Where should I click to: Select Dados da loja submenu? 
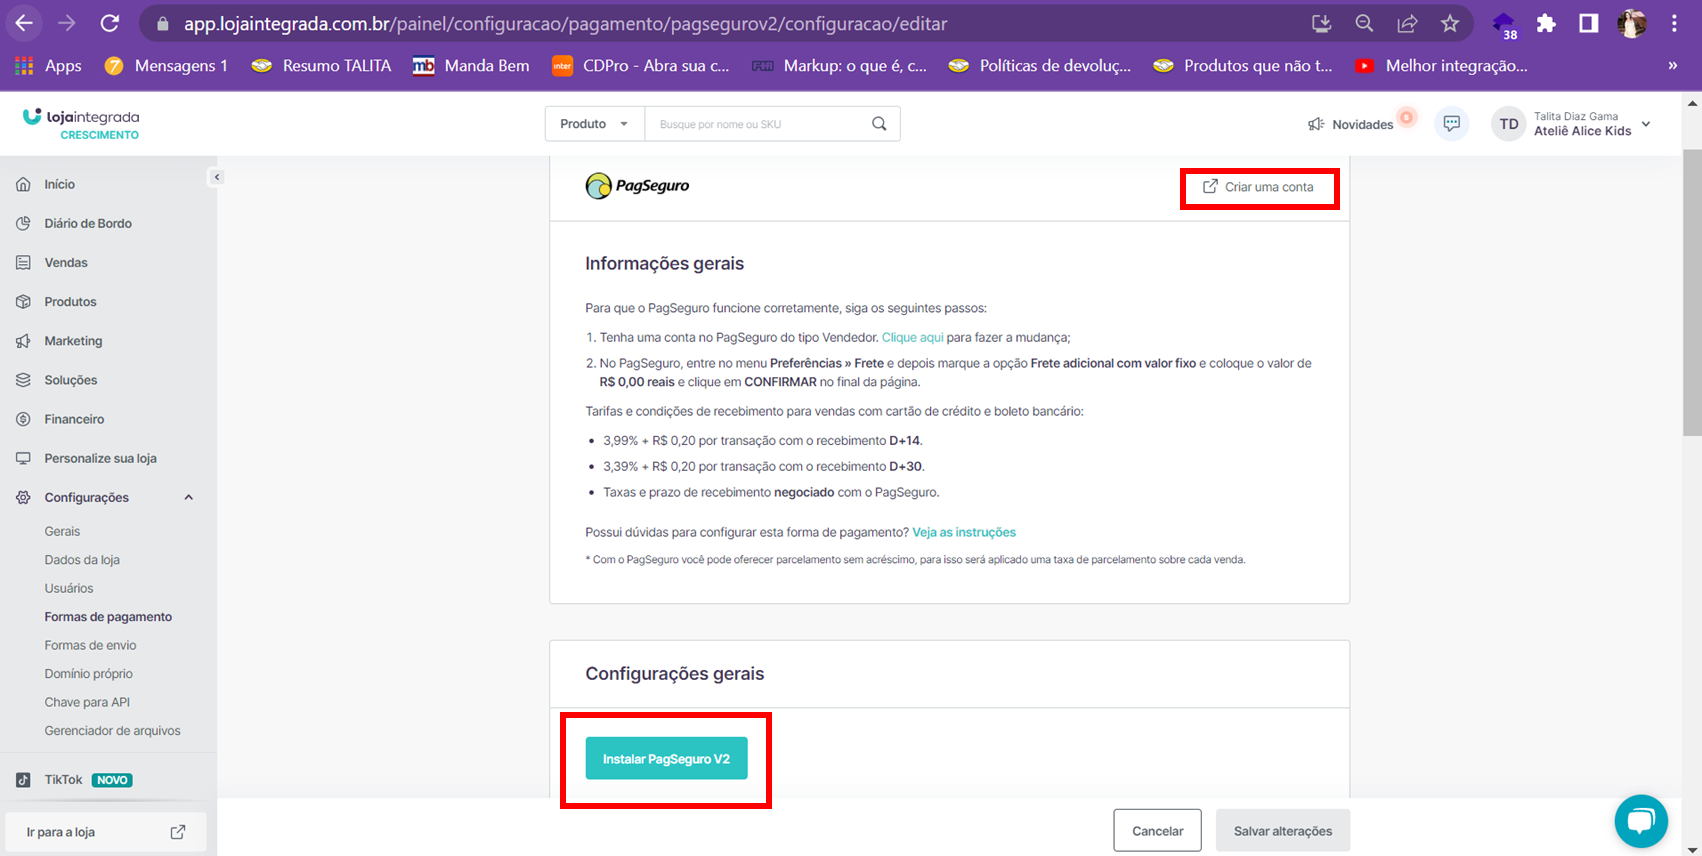[x=82, y=560]
